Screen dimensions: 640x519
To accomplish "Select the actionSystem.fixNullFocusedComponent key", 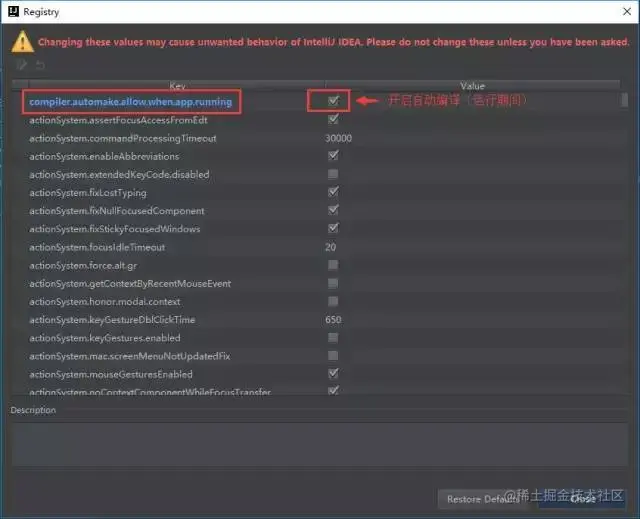I will click(x=117, y=211).
